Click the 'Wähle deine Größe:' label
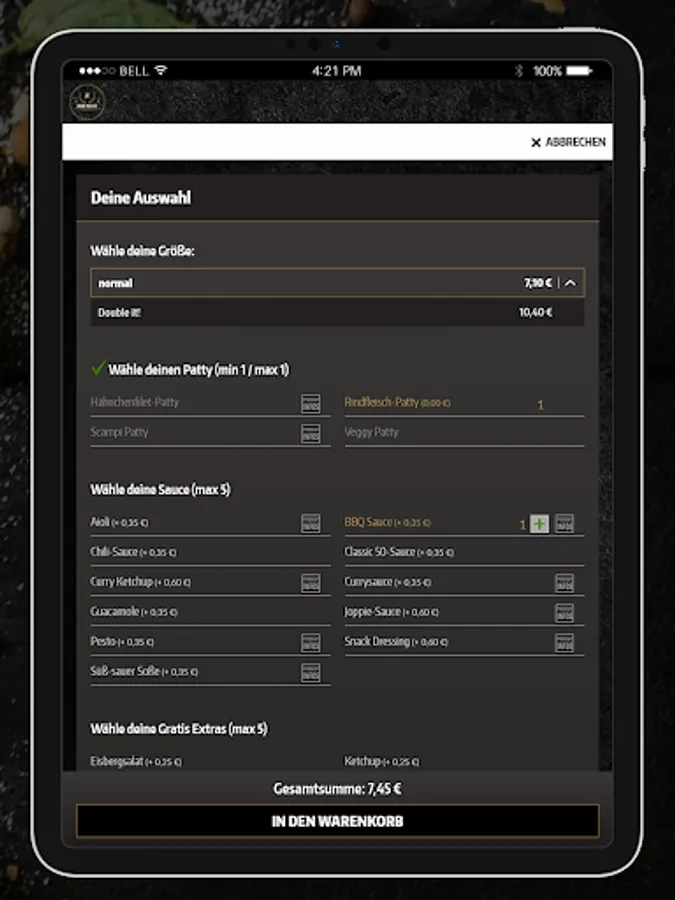 (x=142, y=251)
